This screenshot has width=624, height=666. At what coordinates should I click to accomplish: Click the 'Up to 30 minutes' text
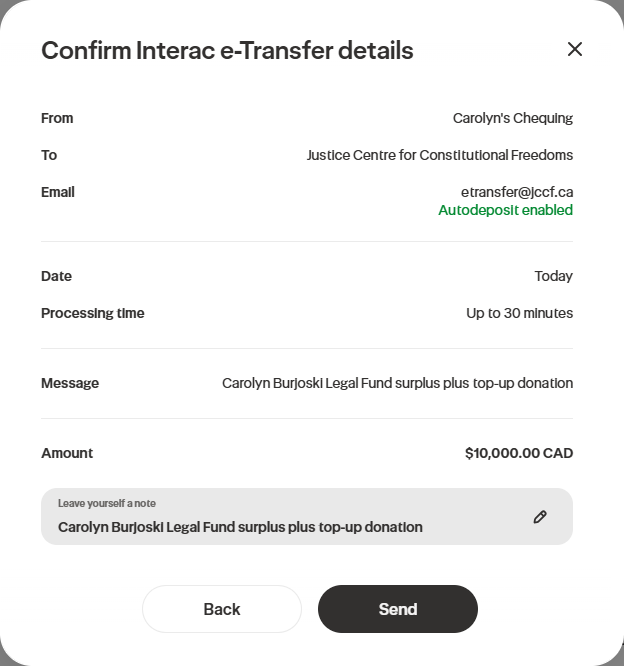click(x=519, y=313)
